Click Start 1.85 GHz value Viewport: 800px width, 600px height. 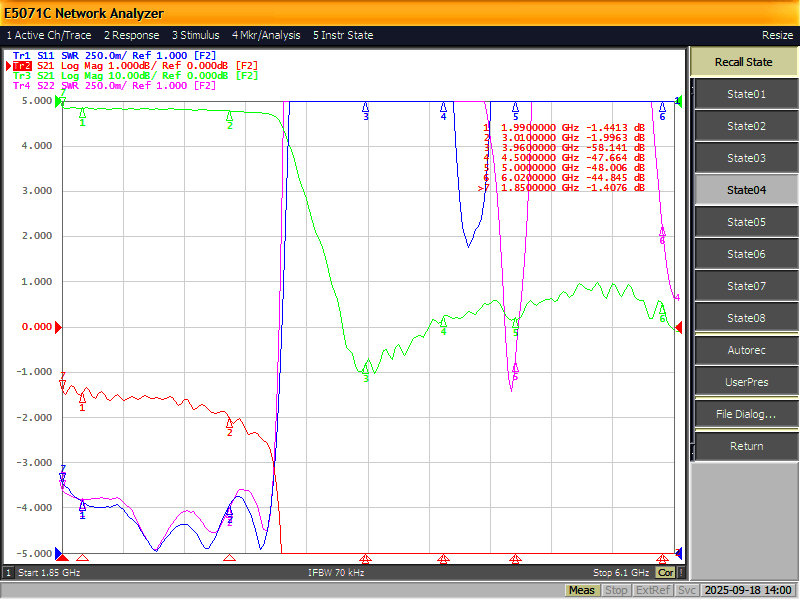(49, 572)
